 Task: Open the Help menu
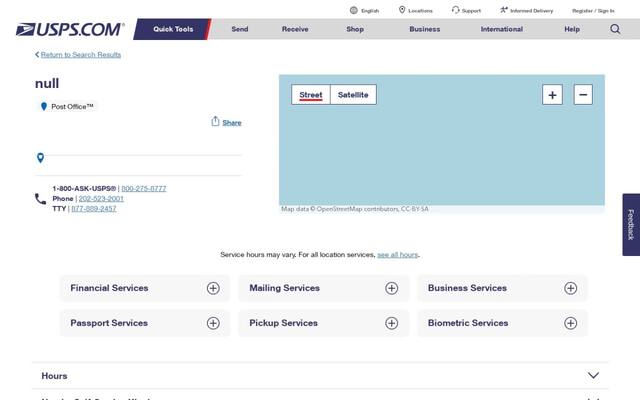click(x=572, y=29)
